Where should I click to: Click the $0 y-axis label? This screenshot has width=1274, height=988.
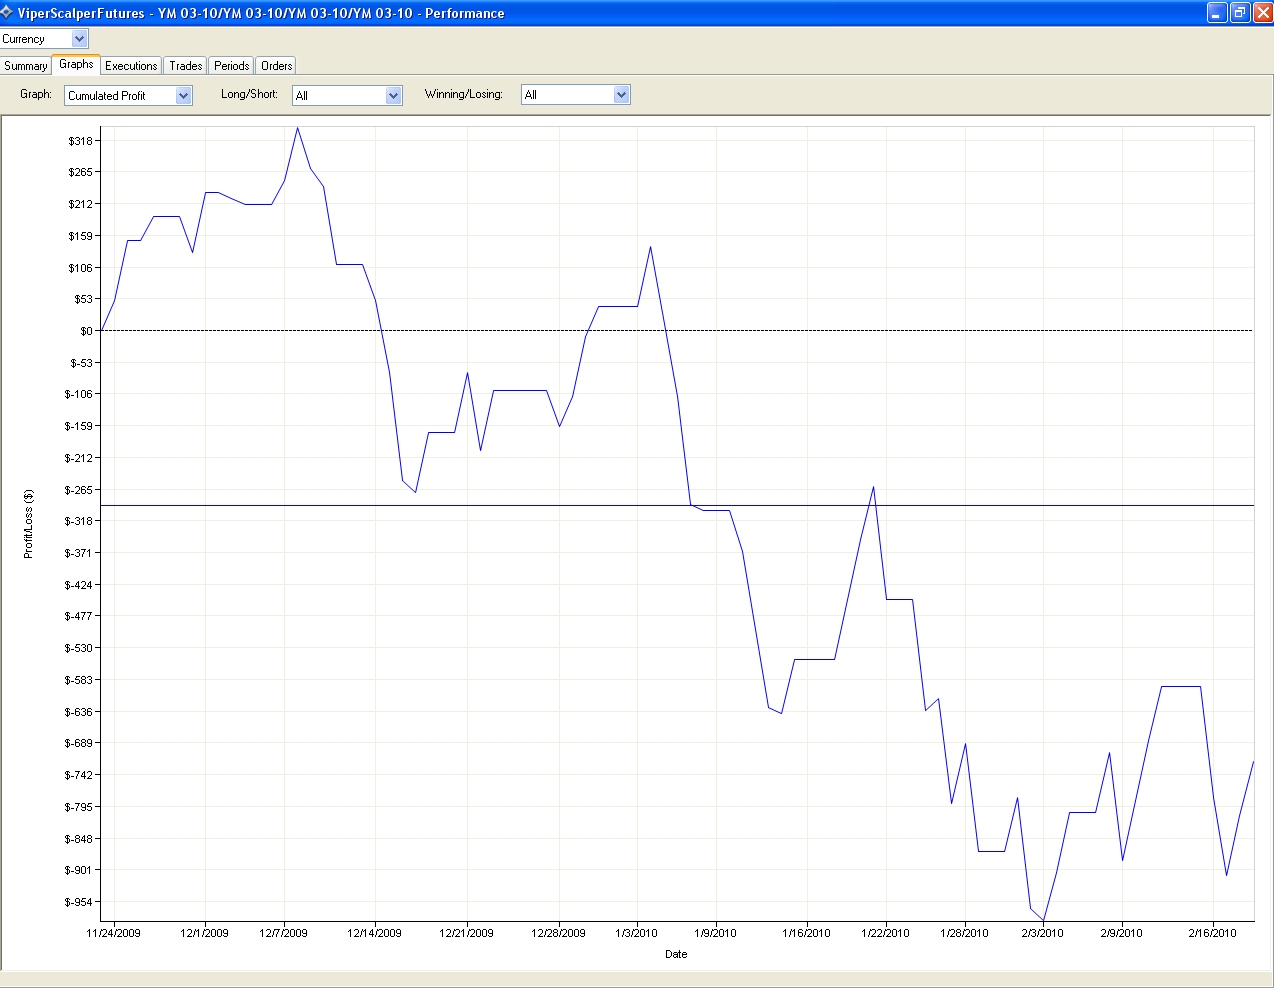(86, 331)
